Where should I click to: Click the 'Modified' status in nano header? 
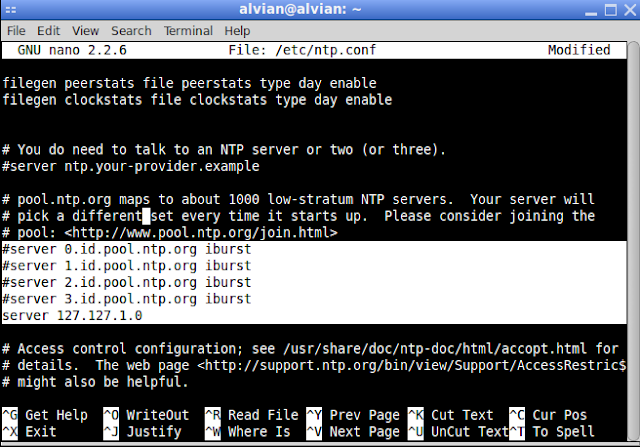click(x=579, y=50)
